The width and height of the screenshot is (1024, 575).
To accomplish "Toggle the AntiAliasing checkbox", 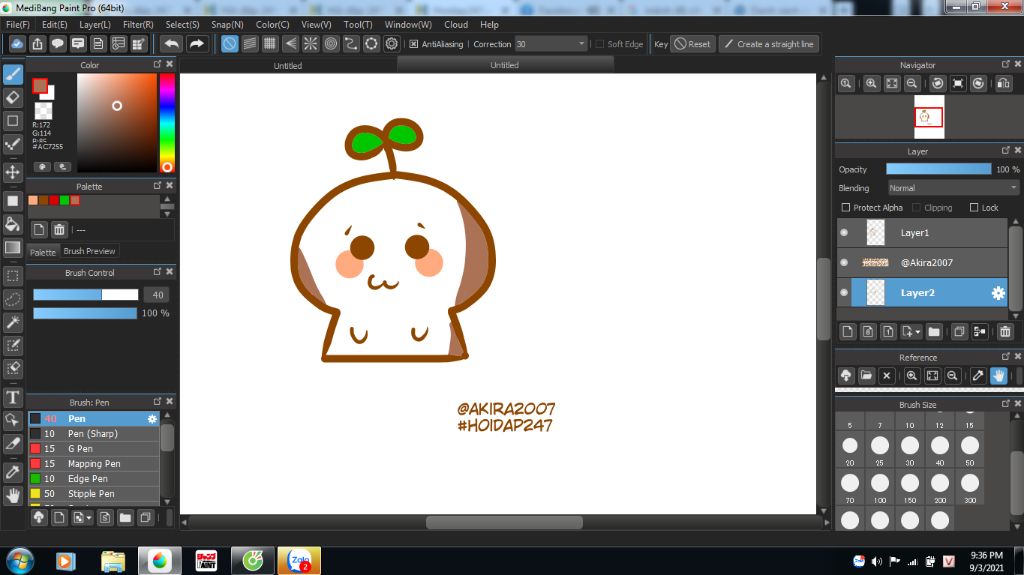I will [413, 44].
